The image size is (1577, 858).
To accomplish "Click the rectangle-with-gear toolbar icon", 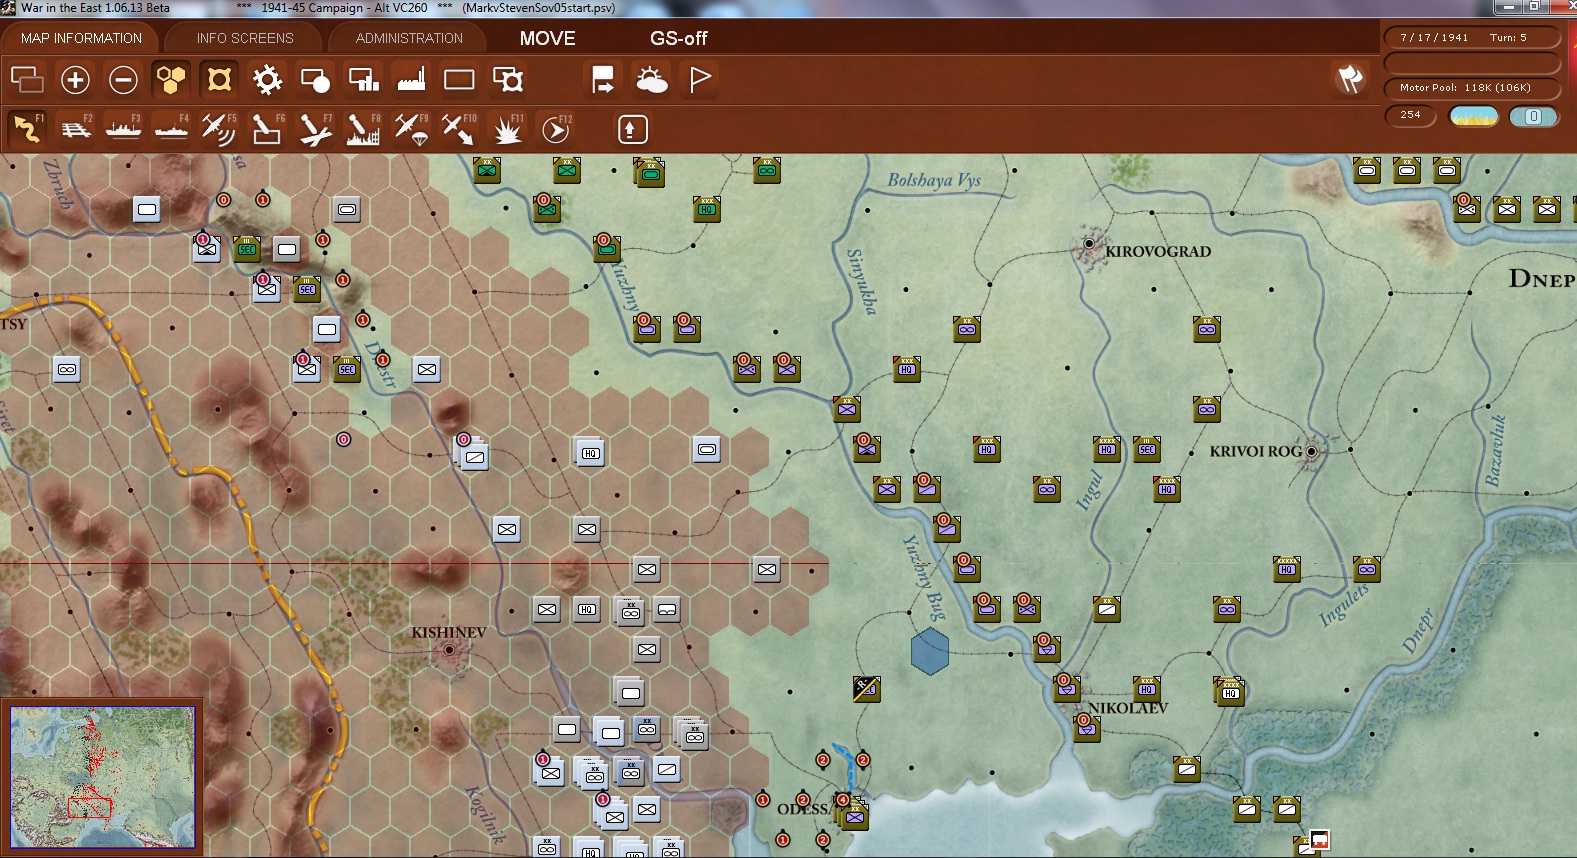I will click(x=508, y=79).
